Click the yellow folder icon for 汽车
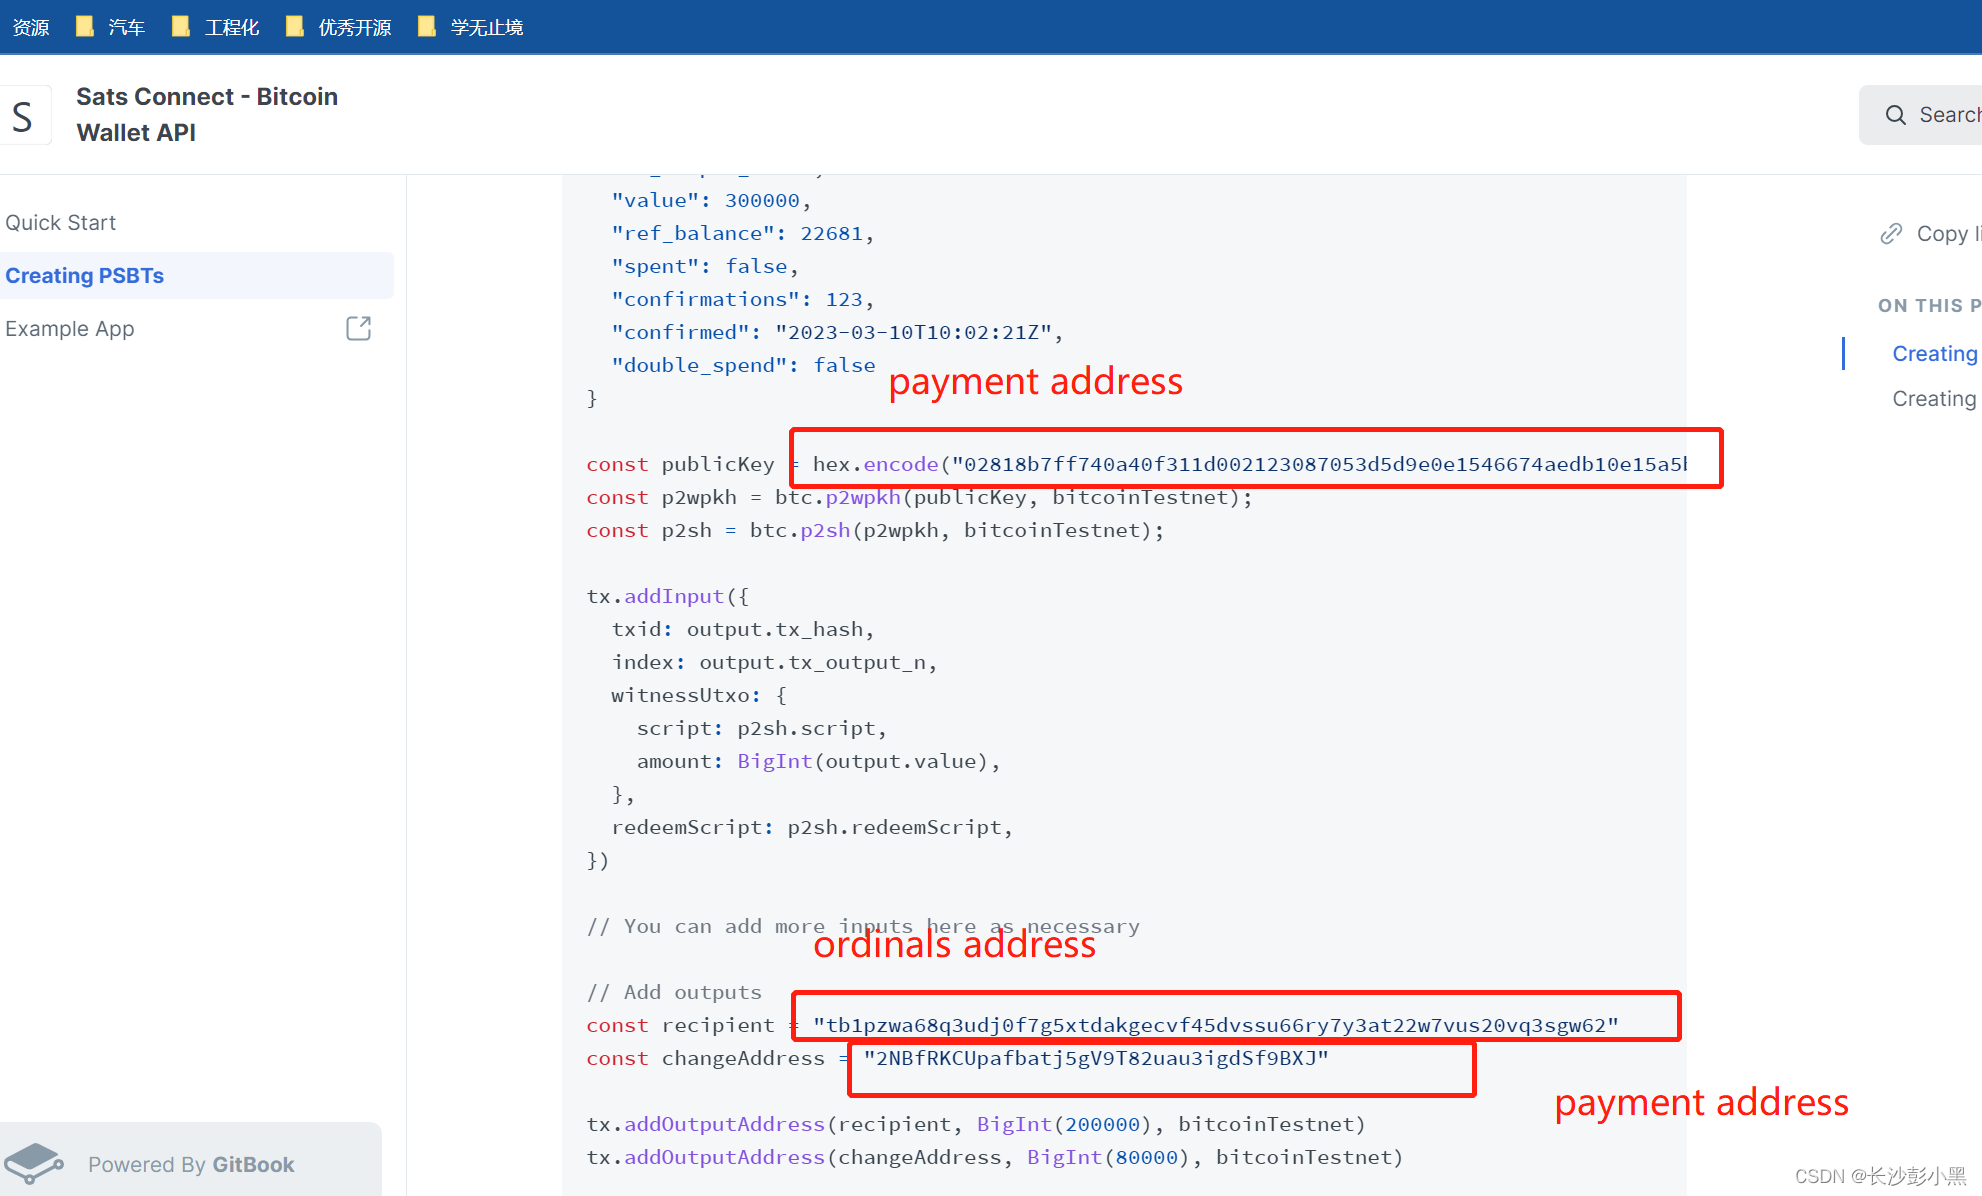Image resolution: width=1982 pixels, height=1196 pixels. coord(84,25)
